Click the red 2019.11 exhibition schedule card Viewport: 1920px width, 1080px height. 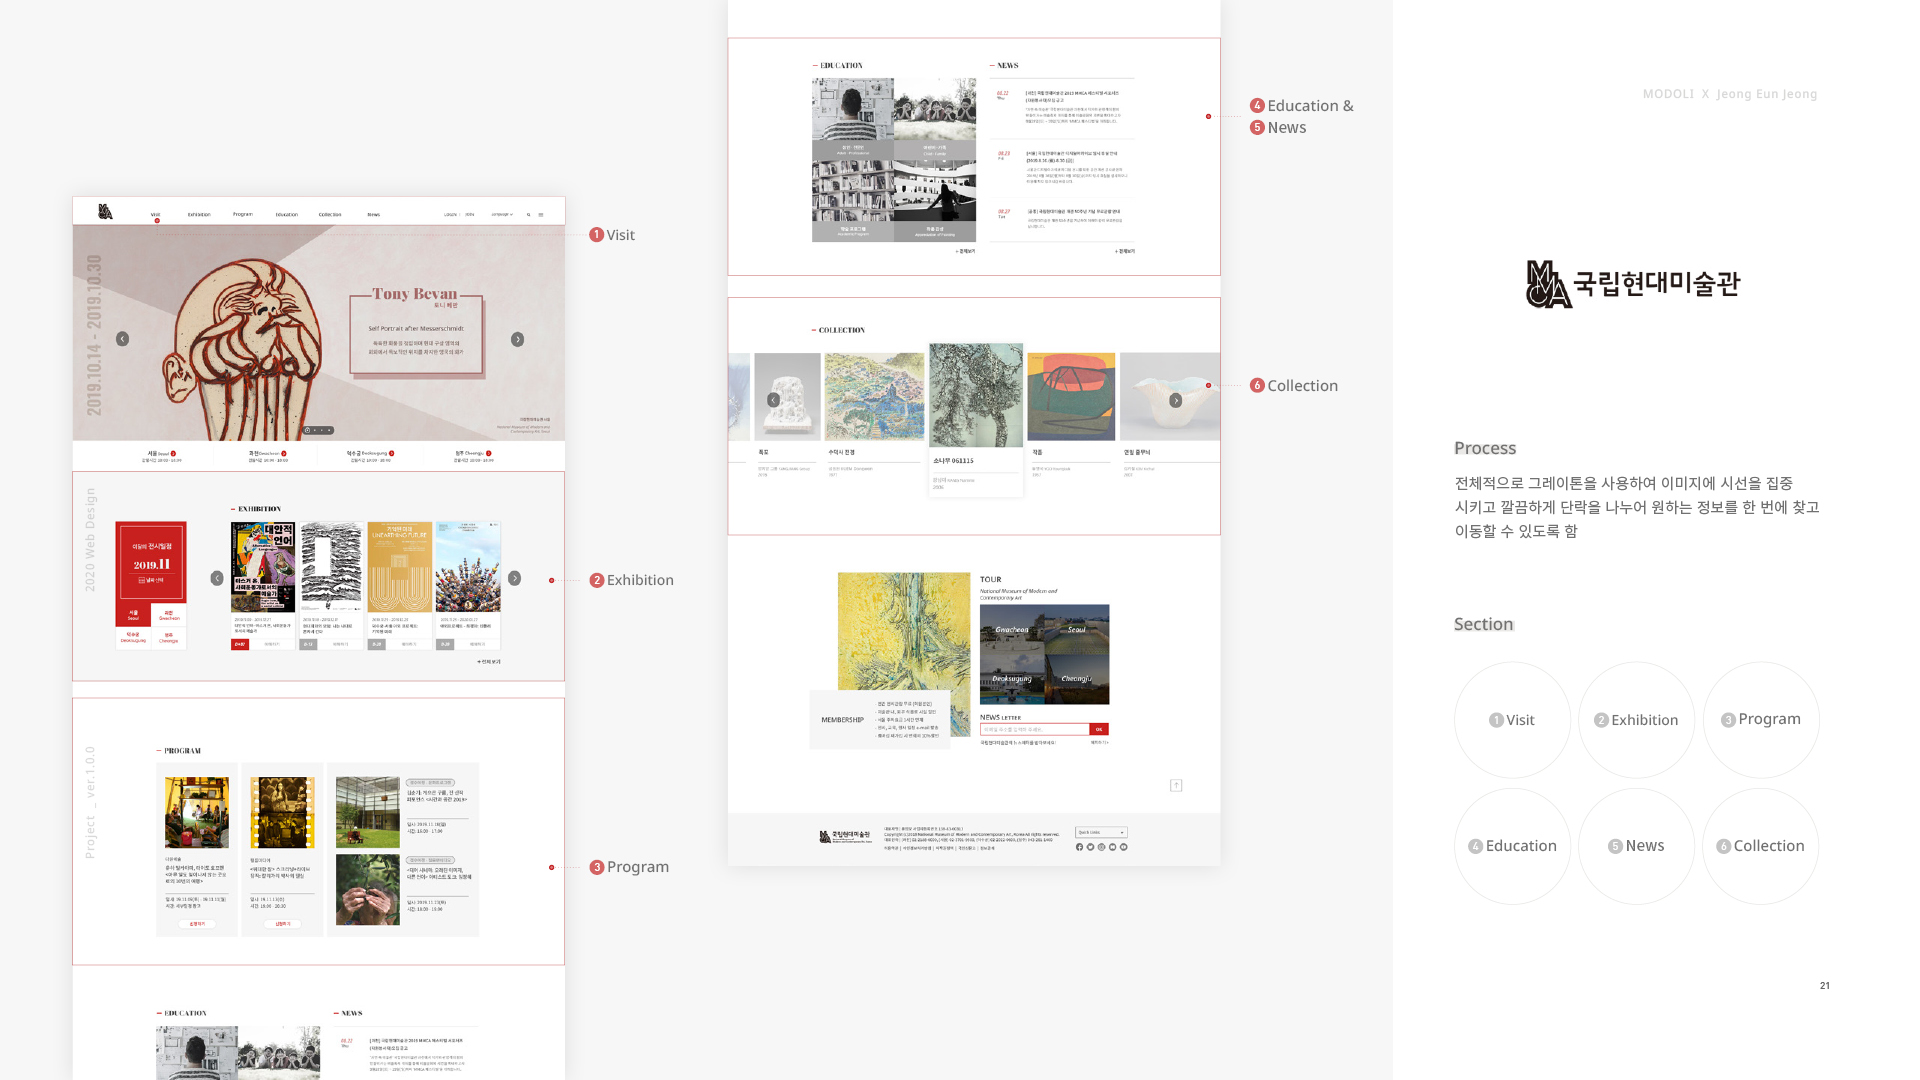click(151, 563)
